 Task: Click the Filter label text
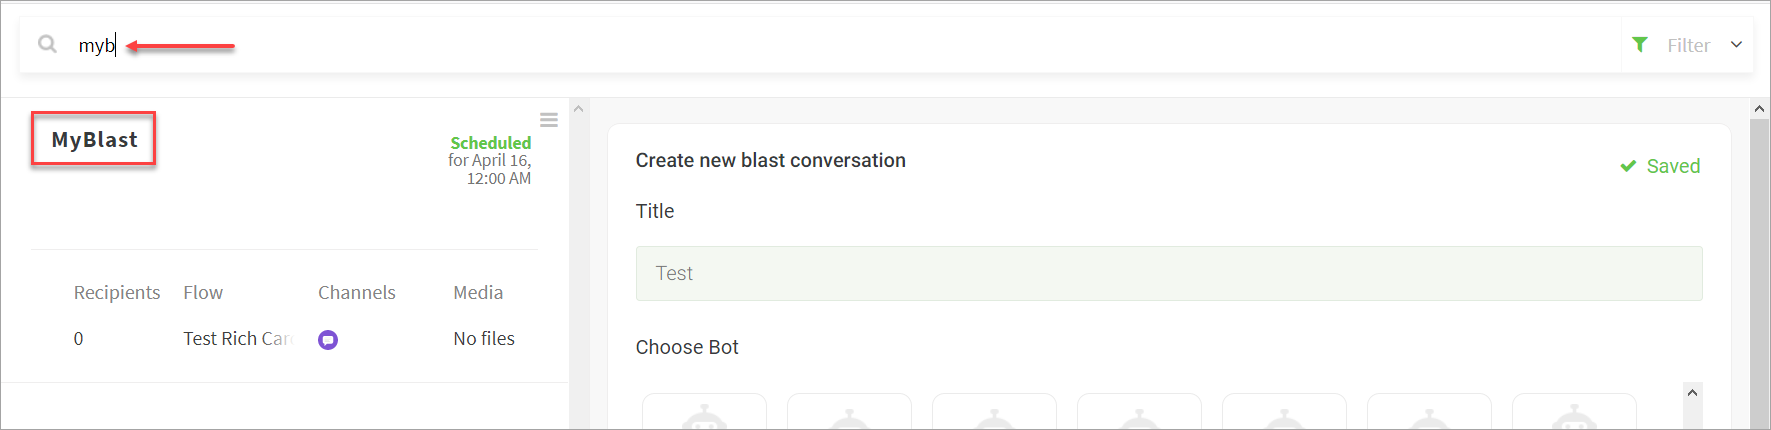1688,45
